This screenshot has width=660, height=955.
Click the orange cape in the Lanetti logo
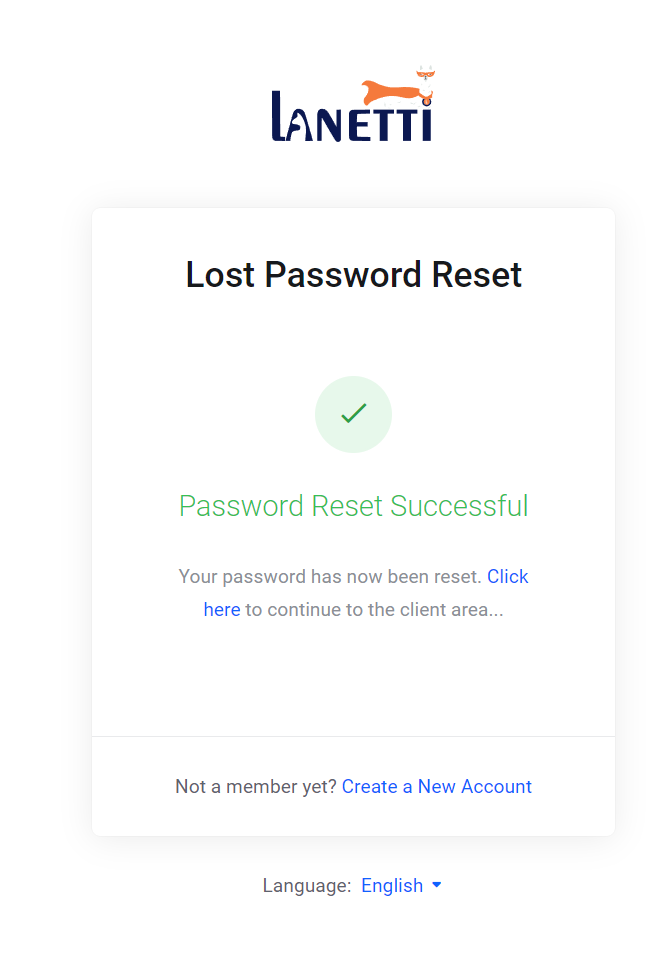point(393,92)
